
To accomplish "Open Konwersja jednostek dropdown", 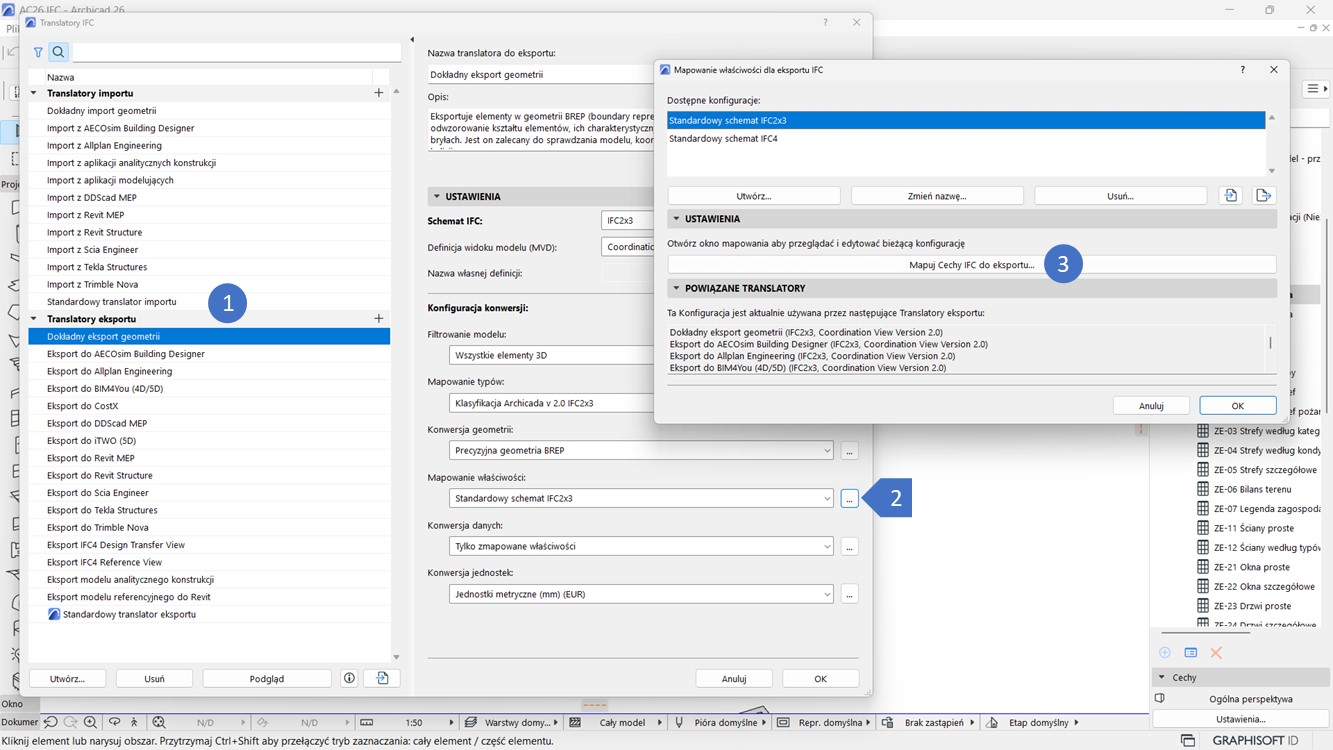I will point(640,594).
